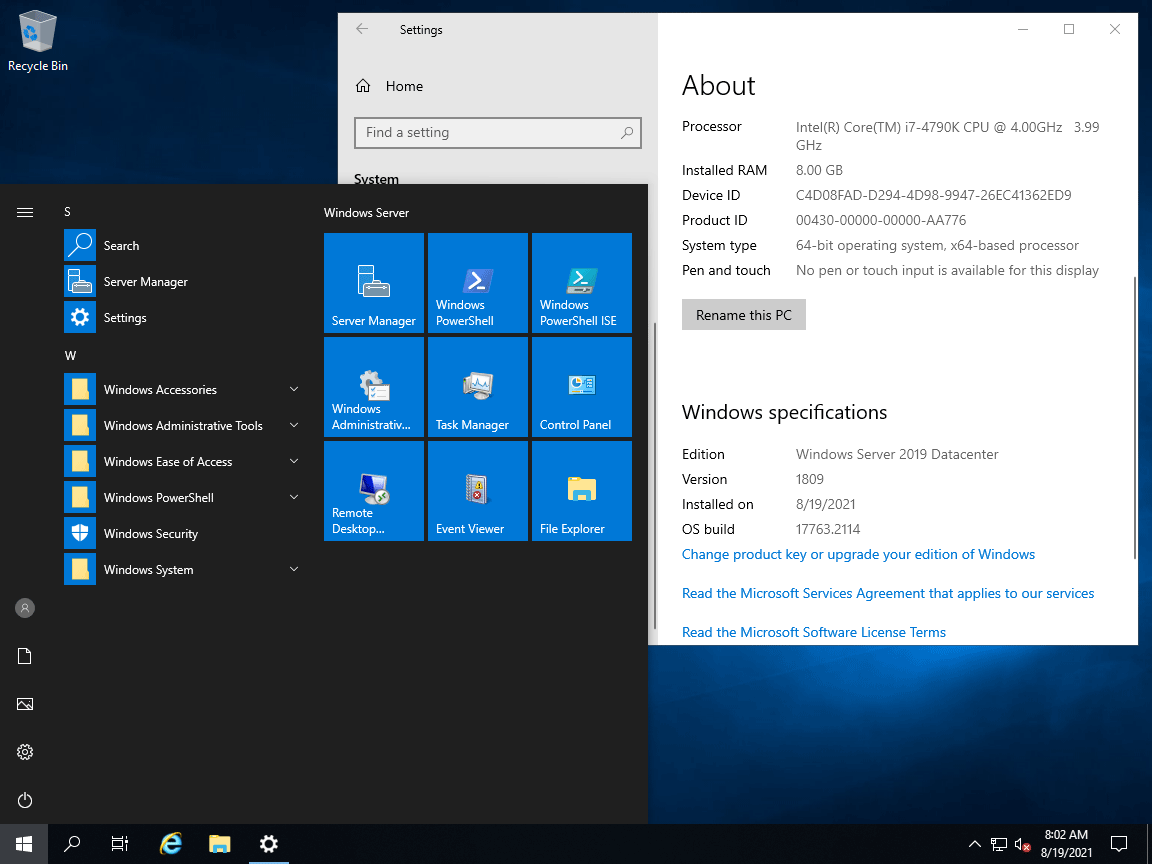
Task: Open Task View on the taskbar
Action: [120, 843]
